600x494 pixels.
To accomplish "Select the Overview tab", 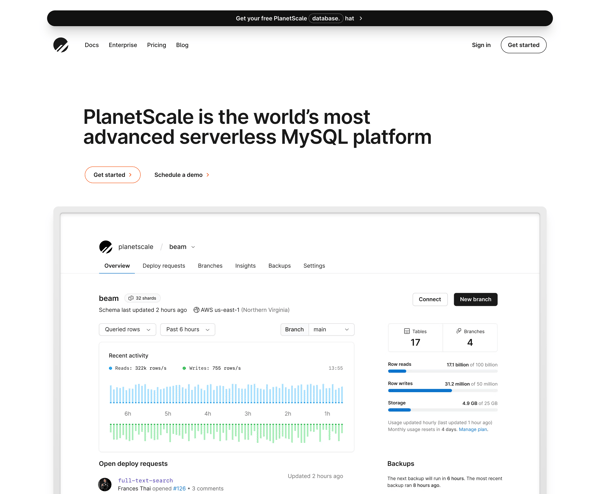I will pos(117,266).
